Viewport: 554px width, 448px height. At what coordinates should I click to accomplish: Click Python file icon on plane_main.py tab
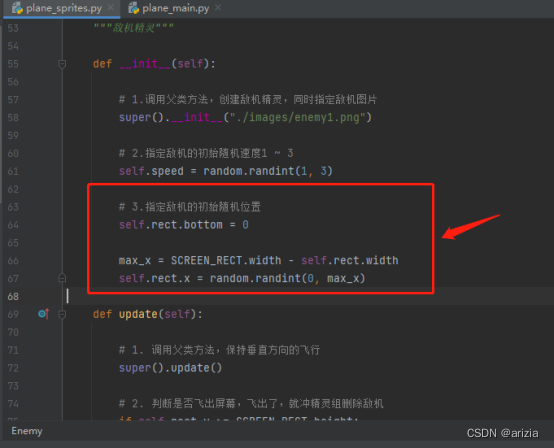click(134, 8)
